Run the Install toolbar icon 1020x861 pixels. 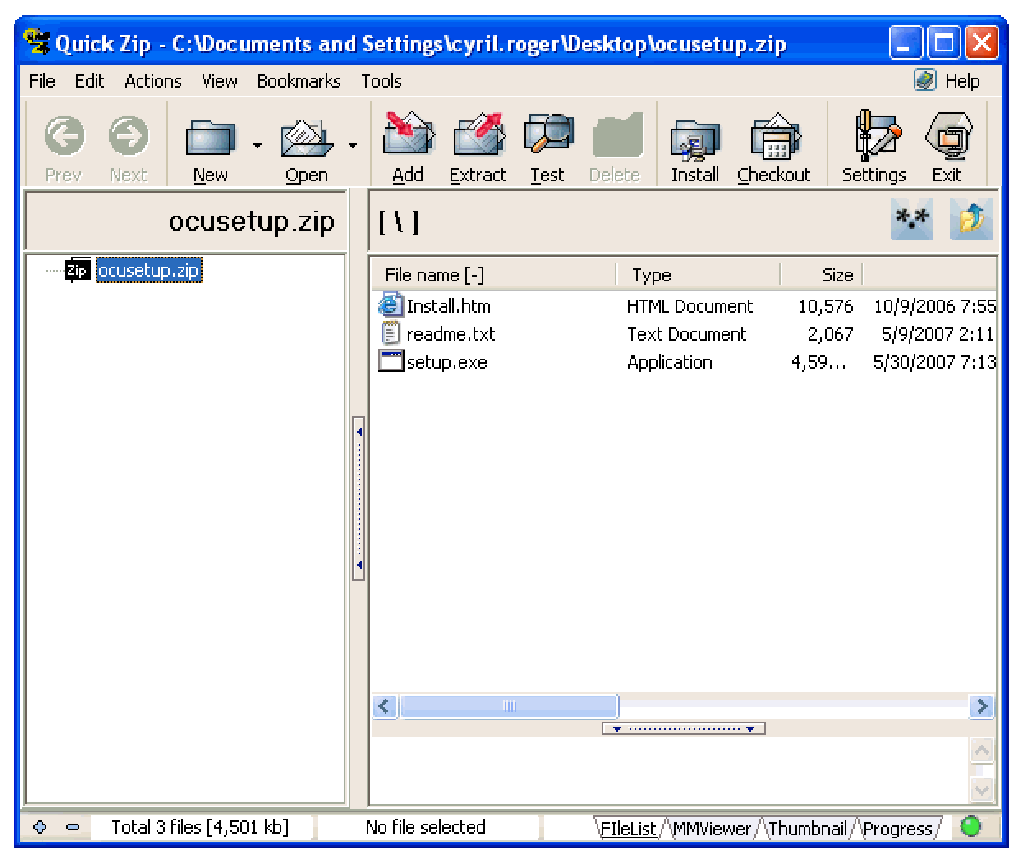(695, 139)
